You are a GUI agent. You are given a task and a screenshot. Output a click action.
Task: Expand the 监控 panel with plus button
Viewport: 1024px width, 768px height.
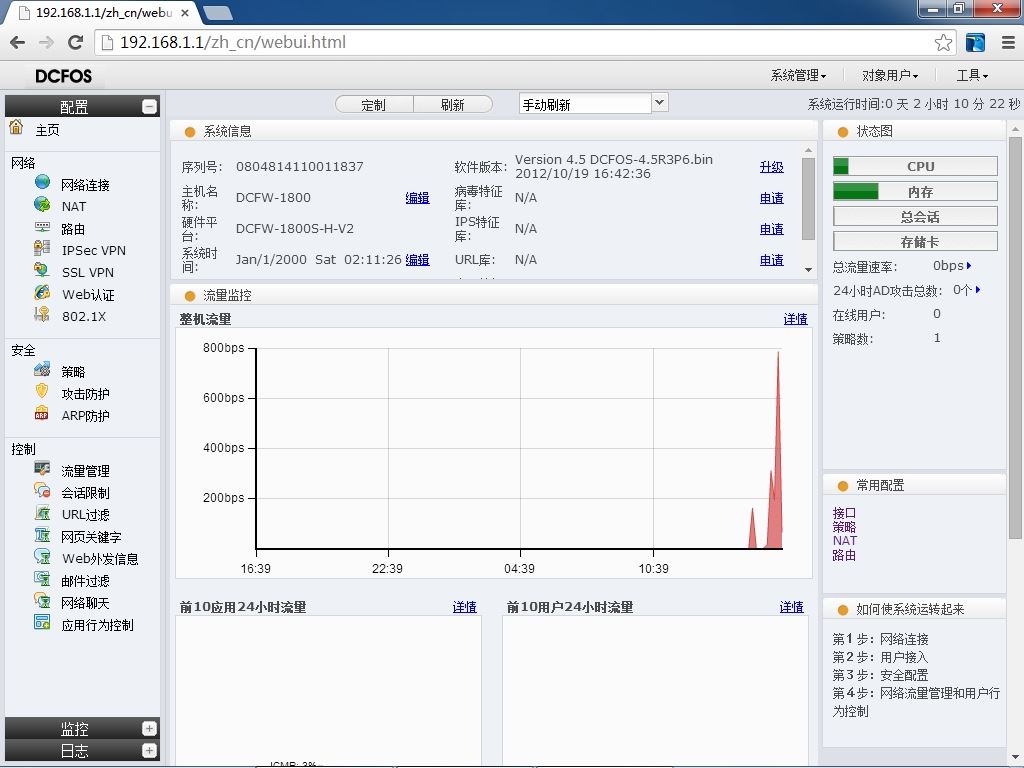[x=150, y=729]
